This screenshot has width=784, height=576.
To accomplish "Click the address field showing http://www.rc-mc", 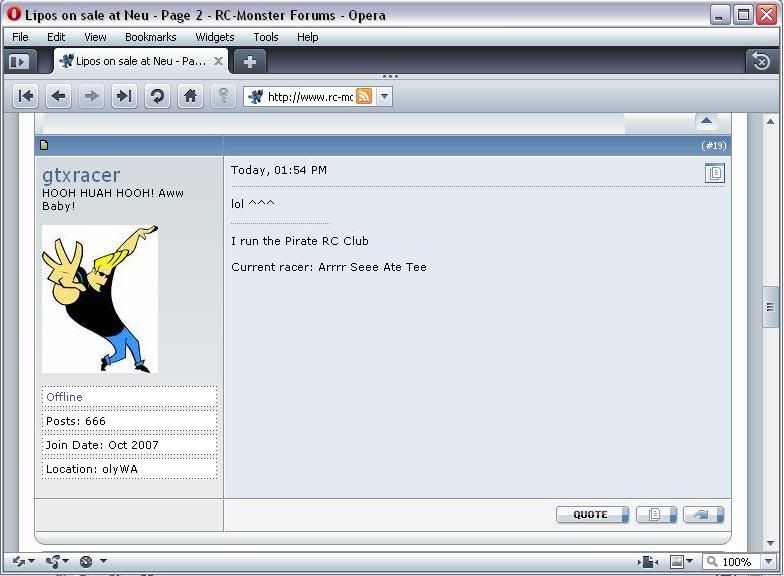I will [x=309, y=97].
